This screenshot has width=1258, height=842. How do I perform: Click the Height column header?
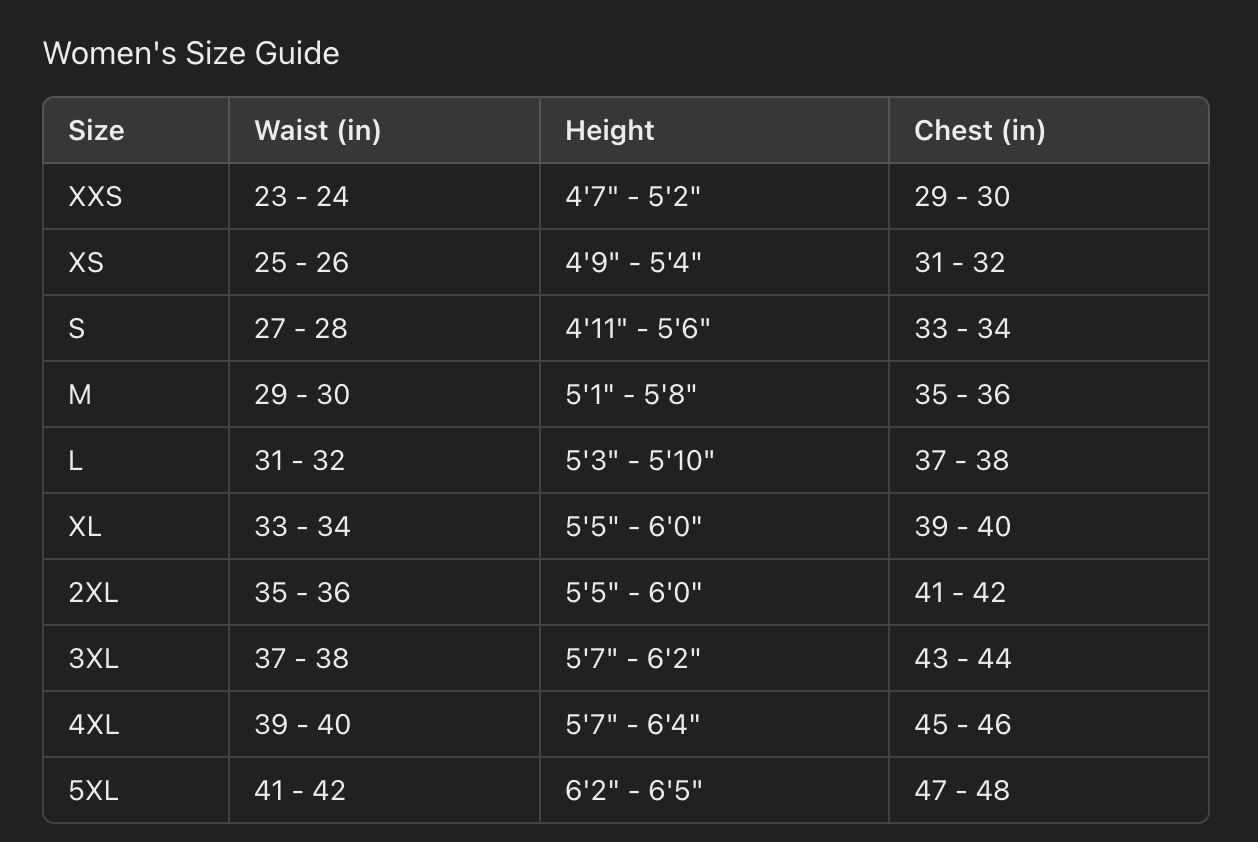click(x=609, y=130)
